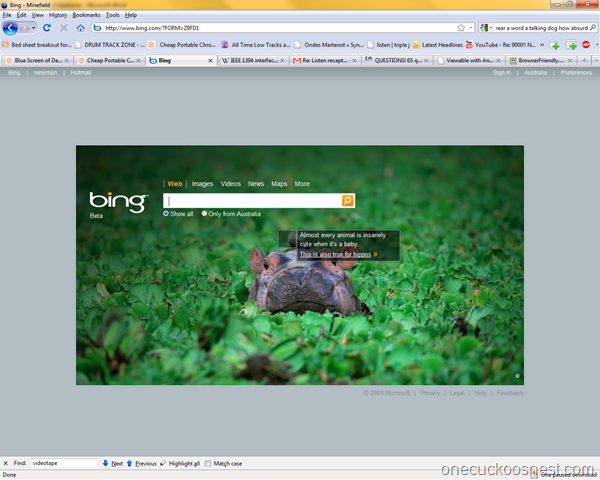Open listen | triple j bookmark
600x480 pixels.
click(x=388, y=45)
